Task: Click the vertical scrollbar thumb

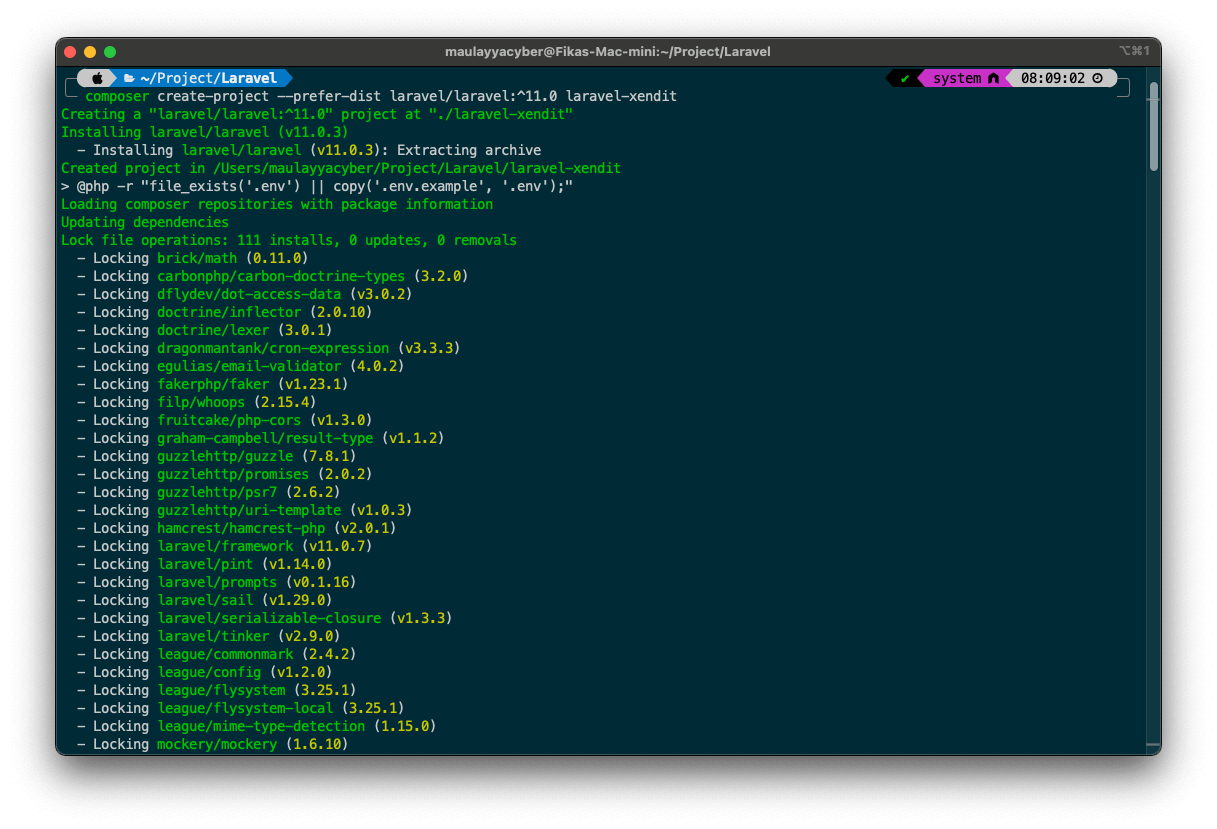Action: click(1153, 125)
